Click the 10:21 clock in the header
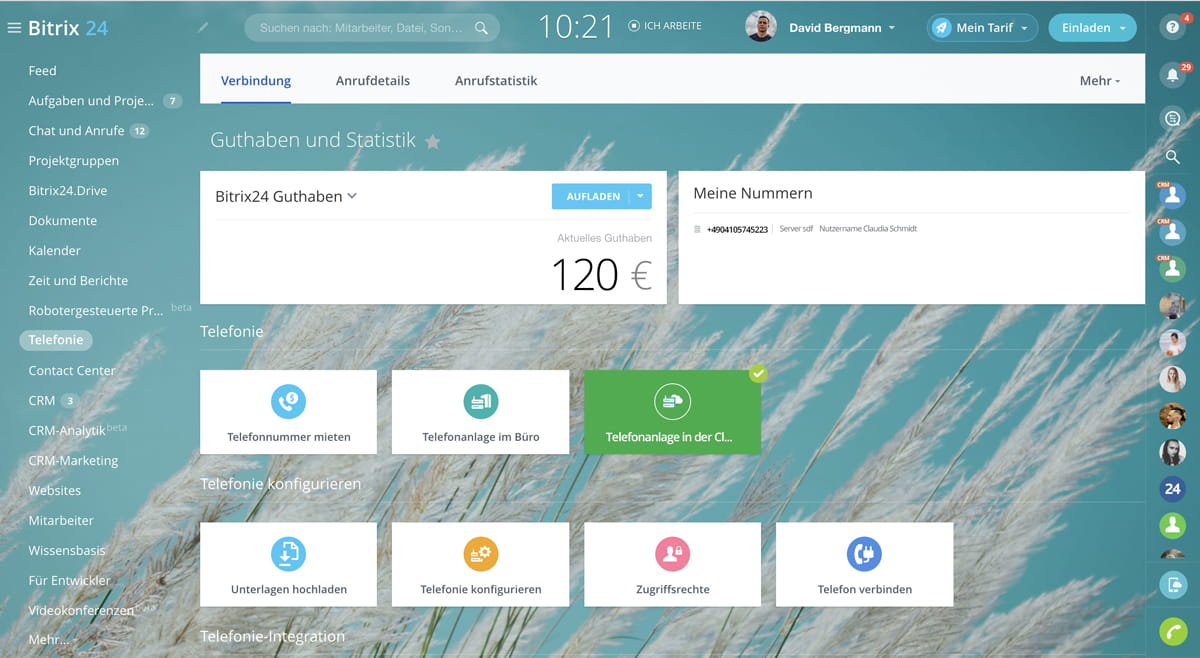1200x658 pixels. (x=576, y=27)
